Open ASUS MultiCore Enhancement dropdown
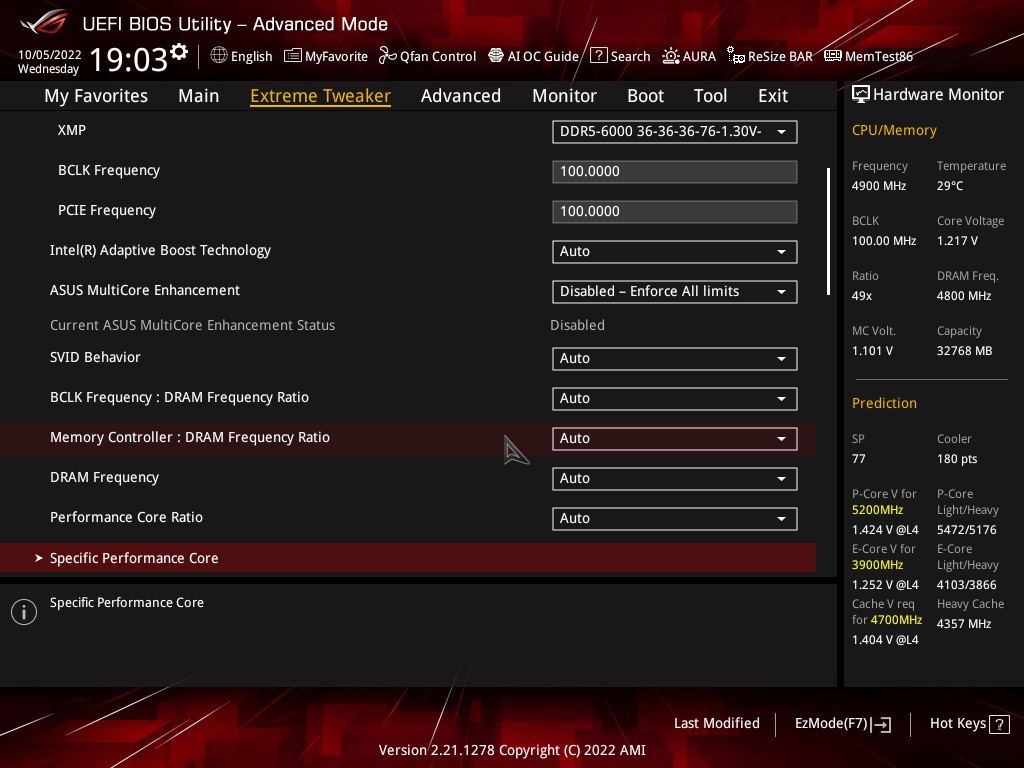The height and width of the screenshot is (768, 1024). coord(675,291)
